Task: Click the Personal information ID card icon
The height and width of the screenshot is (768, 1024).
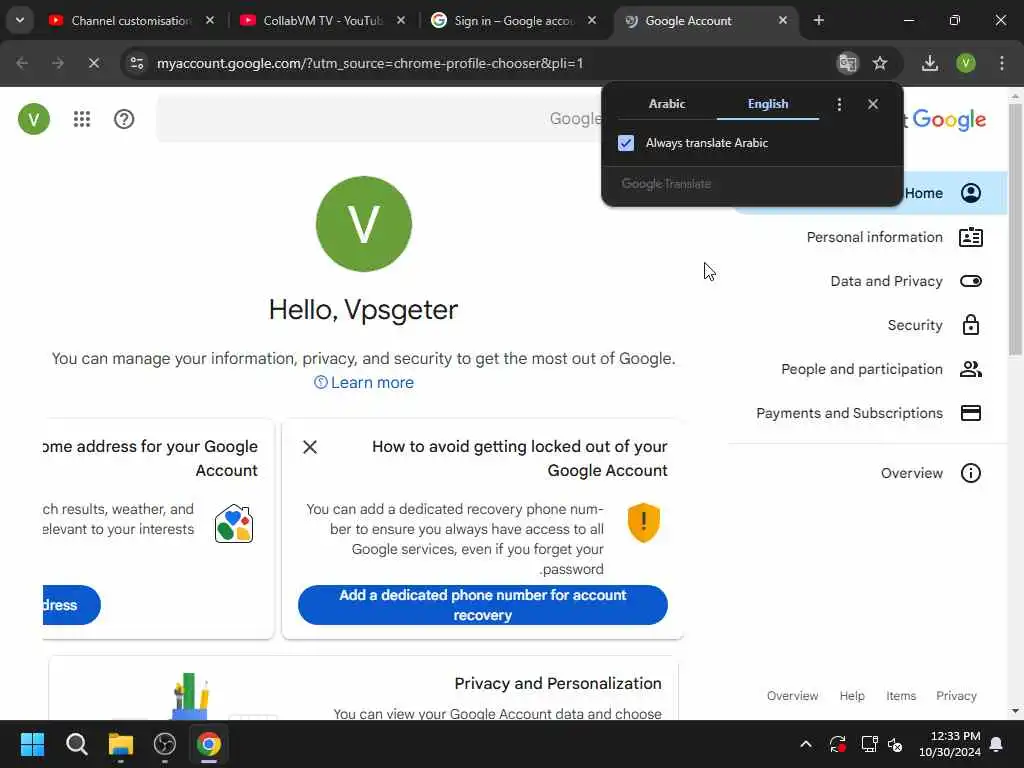Action: [971, 237]
